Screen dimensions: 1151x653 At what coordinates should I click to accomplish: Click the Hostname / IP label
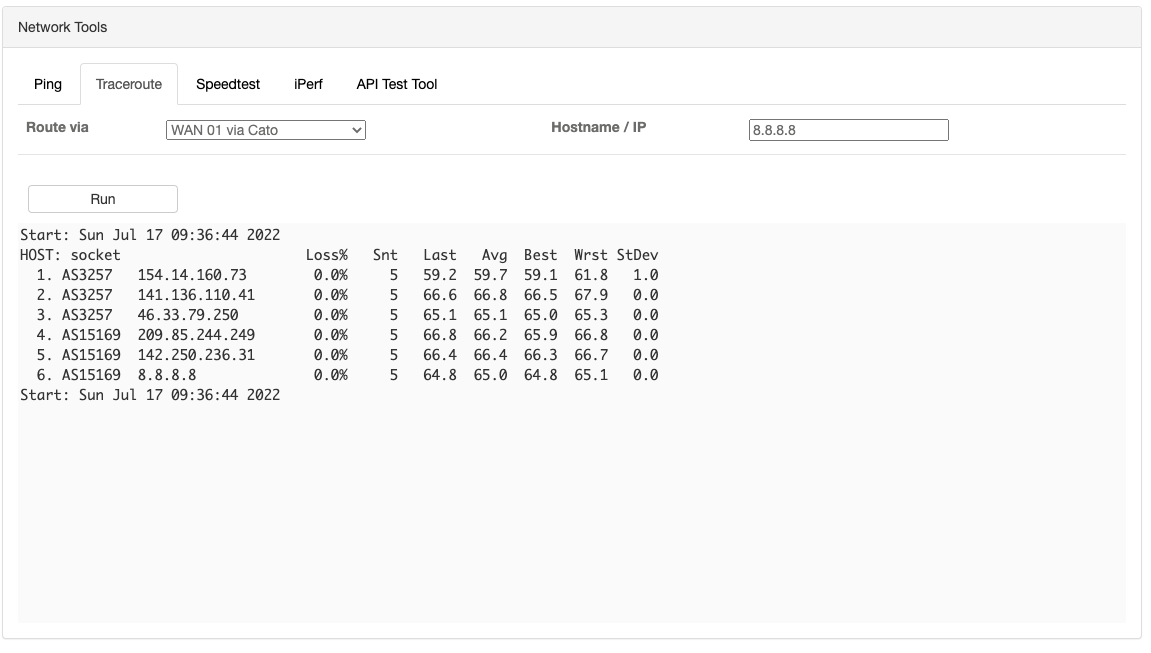click(598, 127)
